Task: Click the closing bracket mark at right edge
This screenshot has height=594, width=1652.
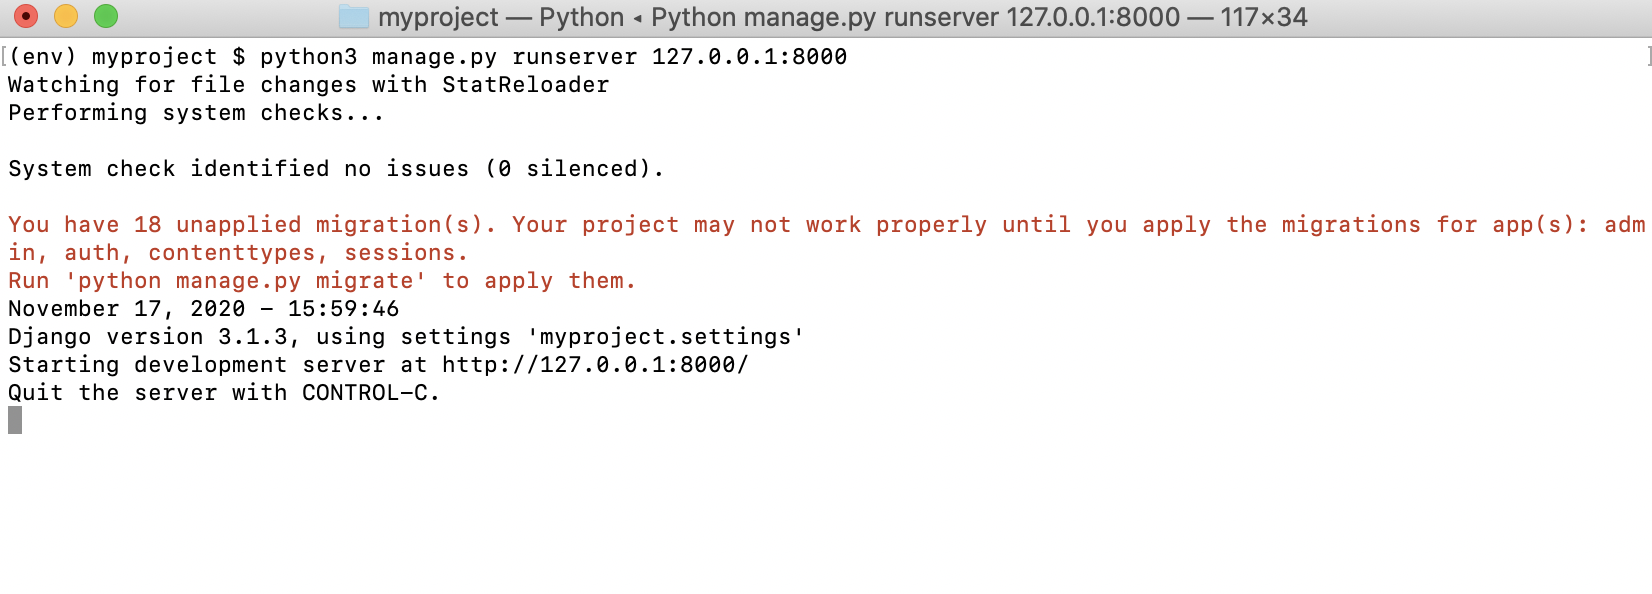Action: 1647,56
